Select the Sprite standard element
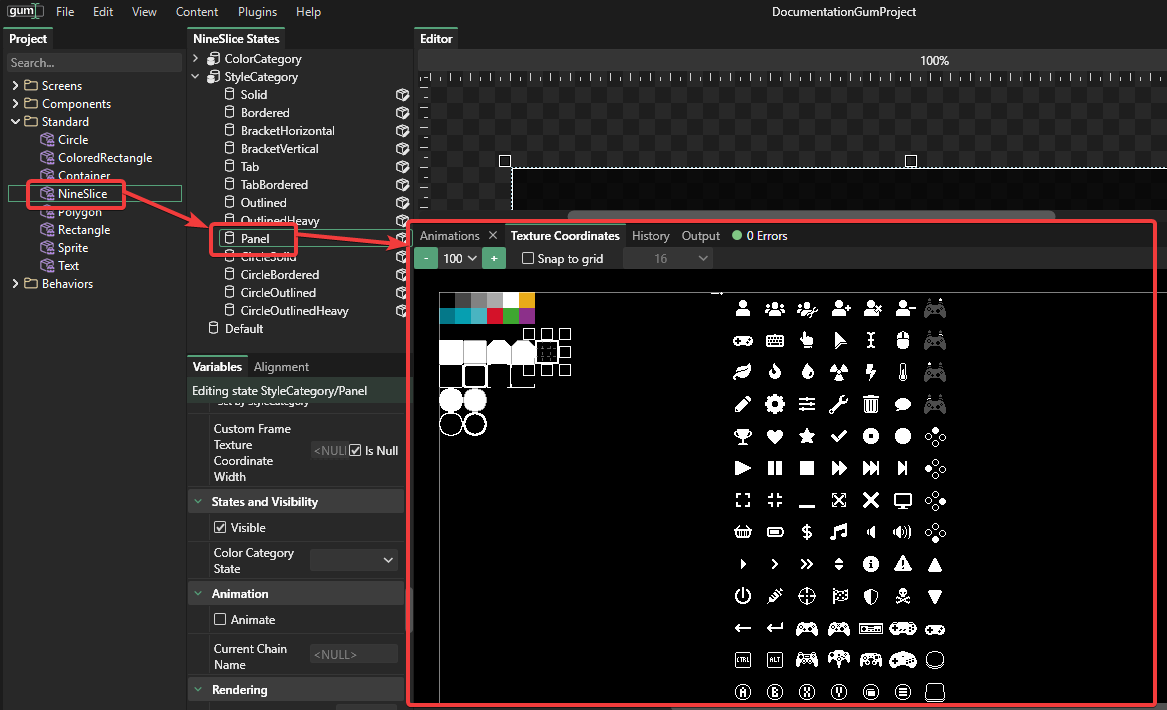 pos(73,248)
